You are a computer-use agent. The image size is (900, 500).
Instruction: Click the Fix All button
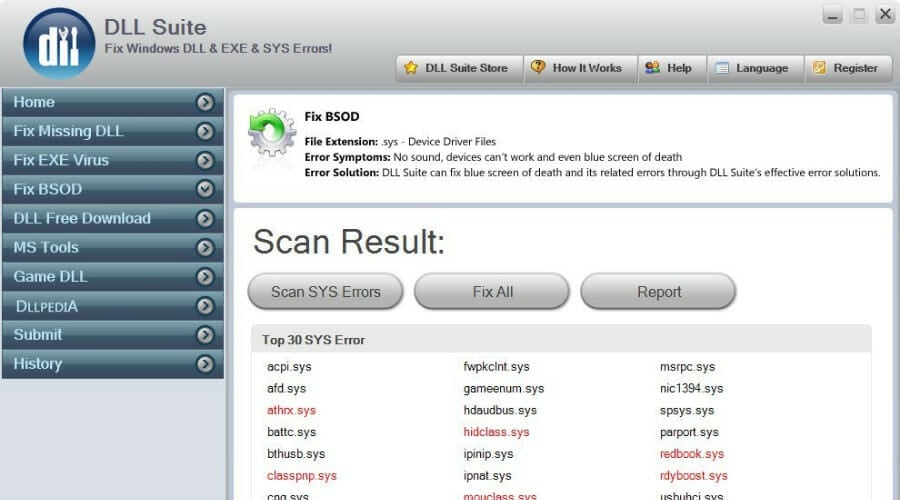point(492,292)
